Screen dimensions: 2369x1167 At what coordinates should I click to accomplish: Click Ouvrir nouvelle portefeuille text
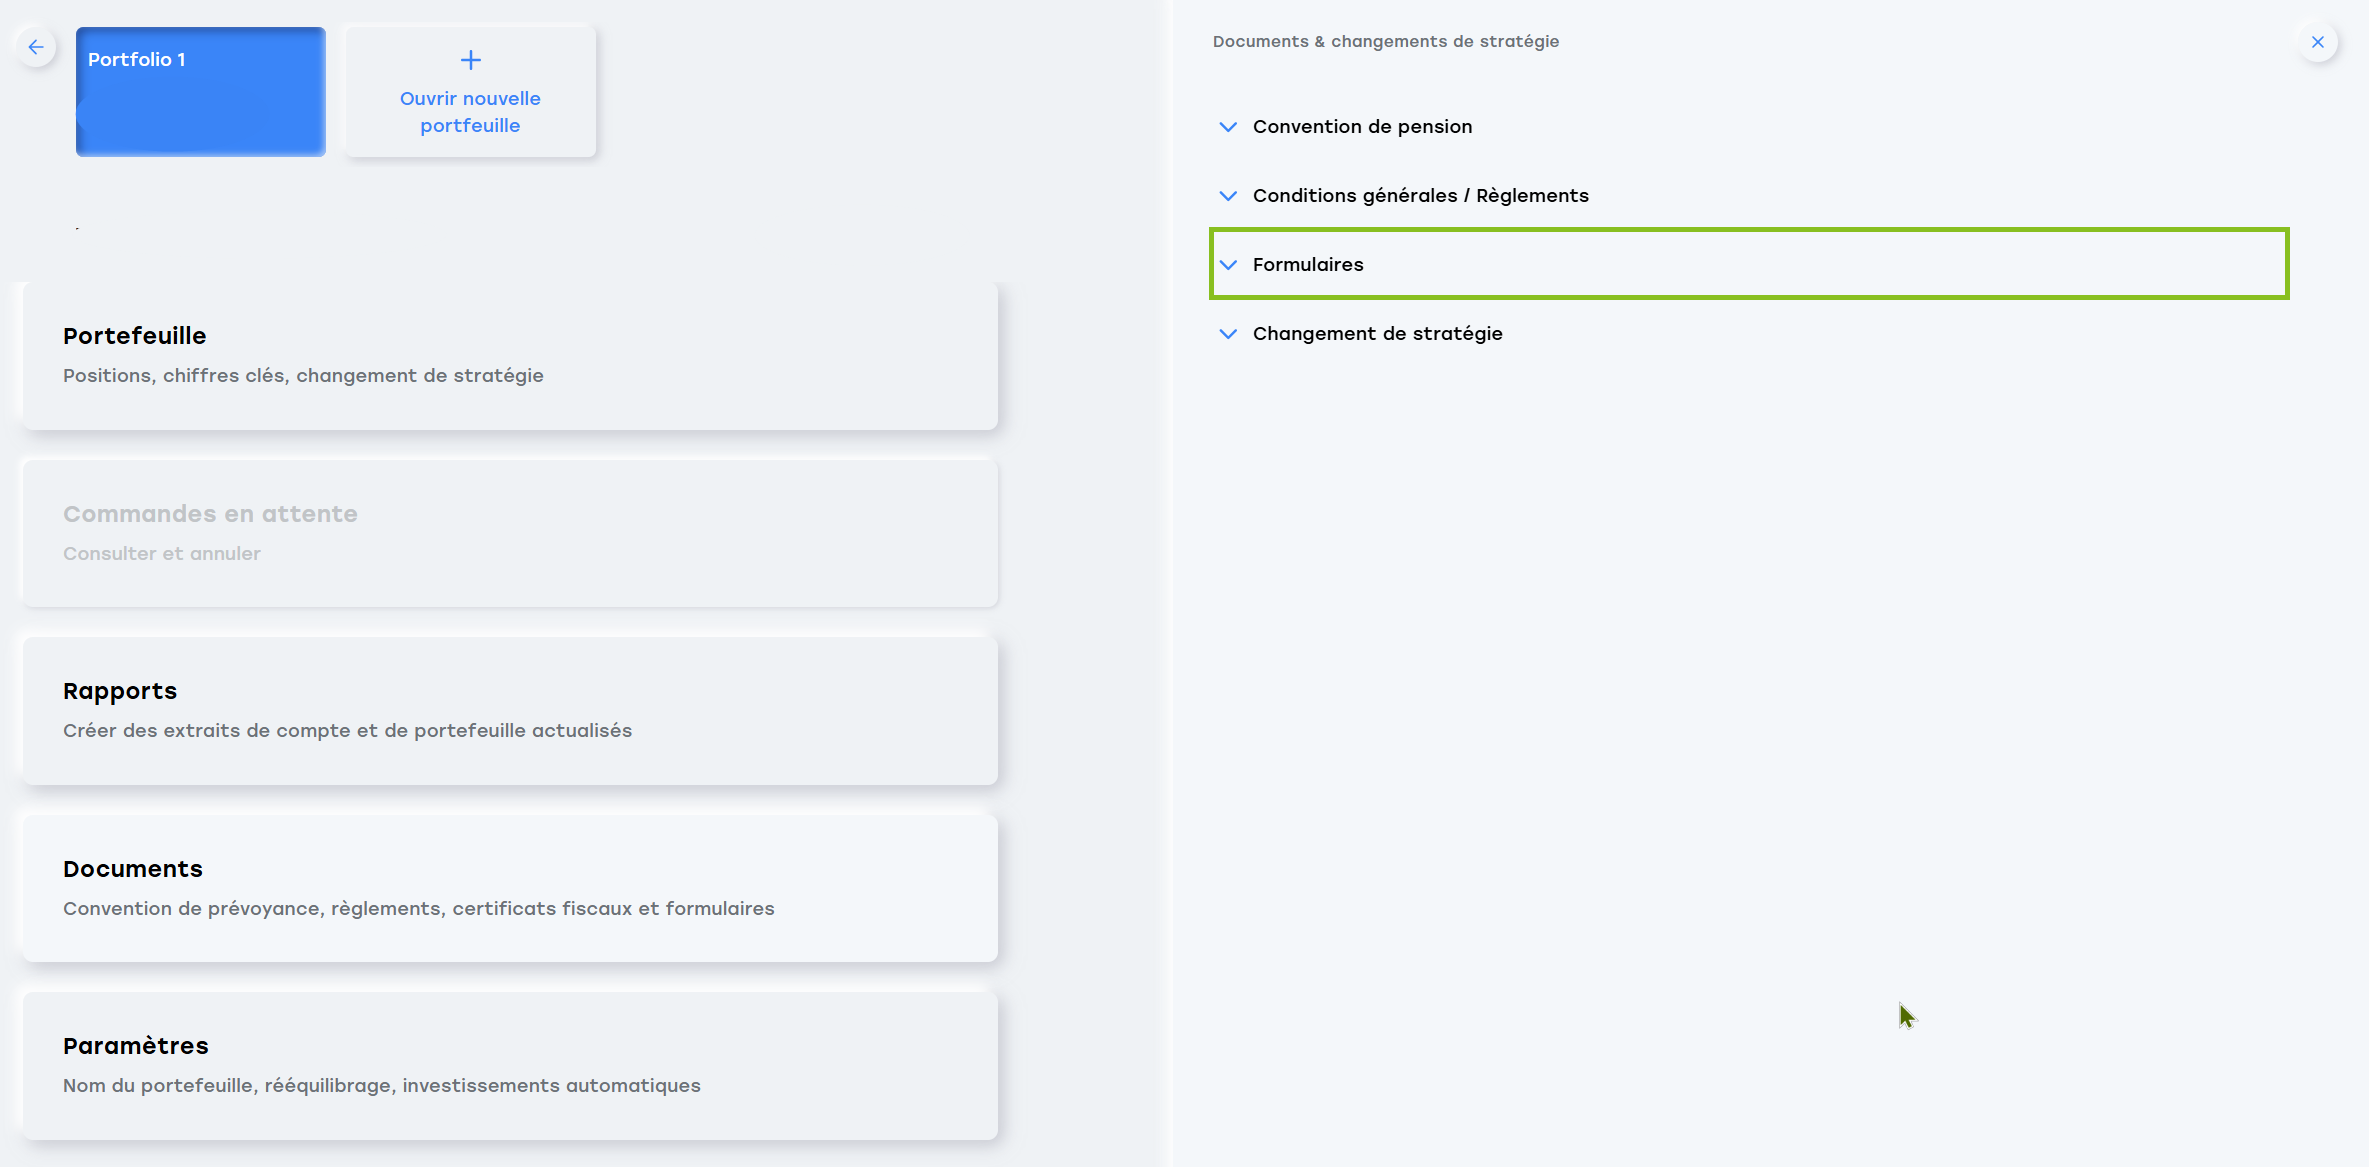tap(470, 112)
